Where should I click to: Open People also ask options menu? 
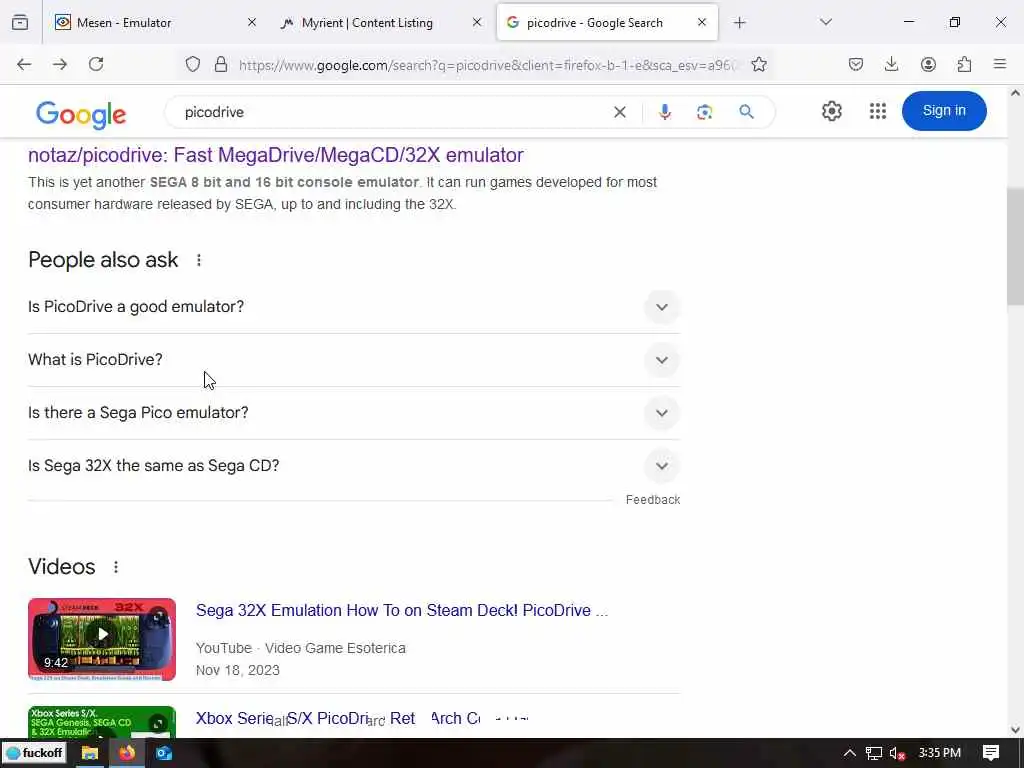[199, 261]
